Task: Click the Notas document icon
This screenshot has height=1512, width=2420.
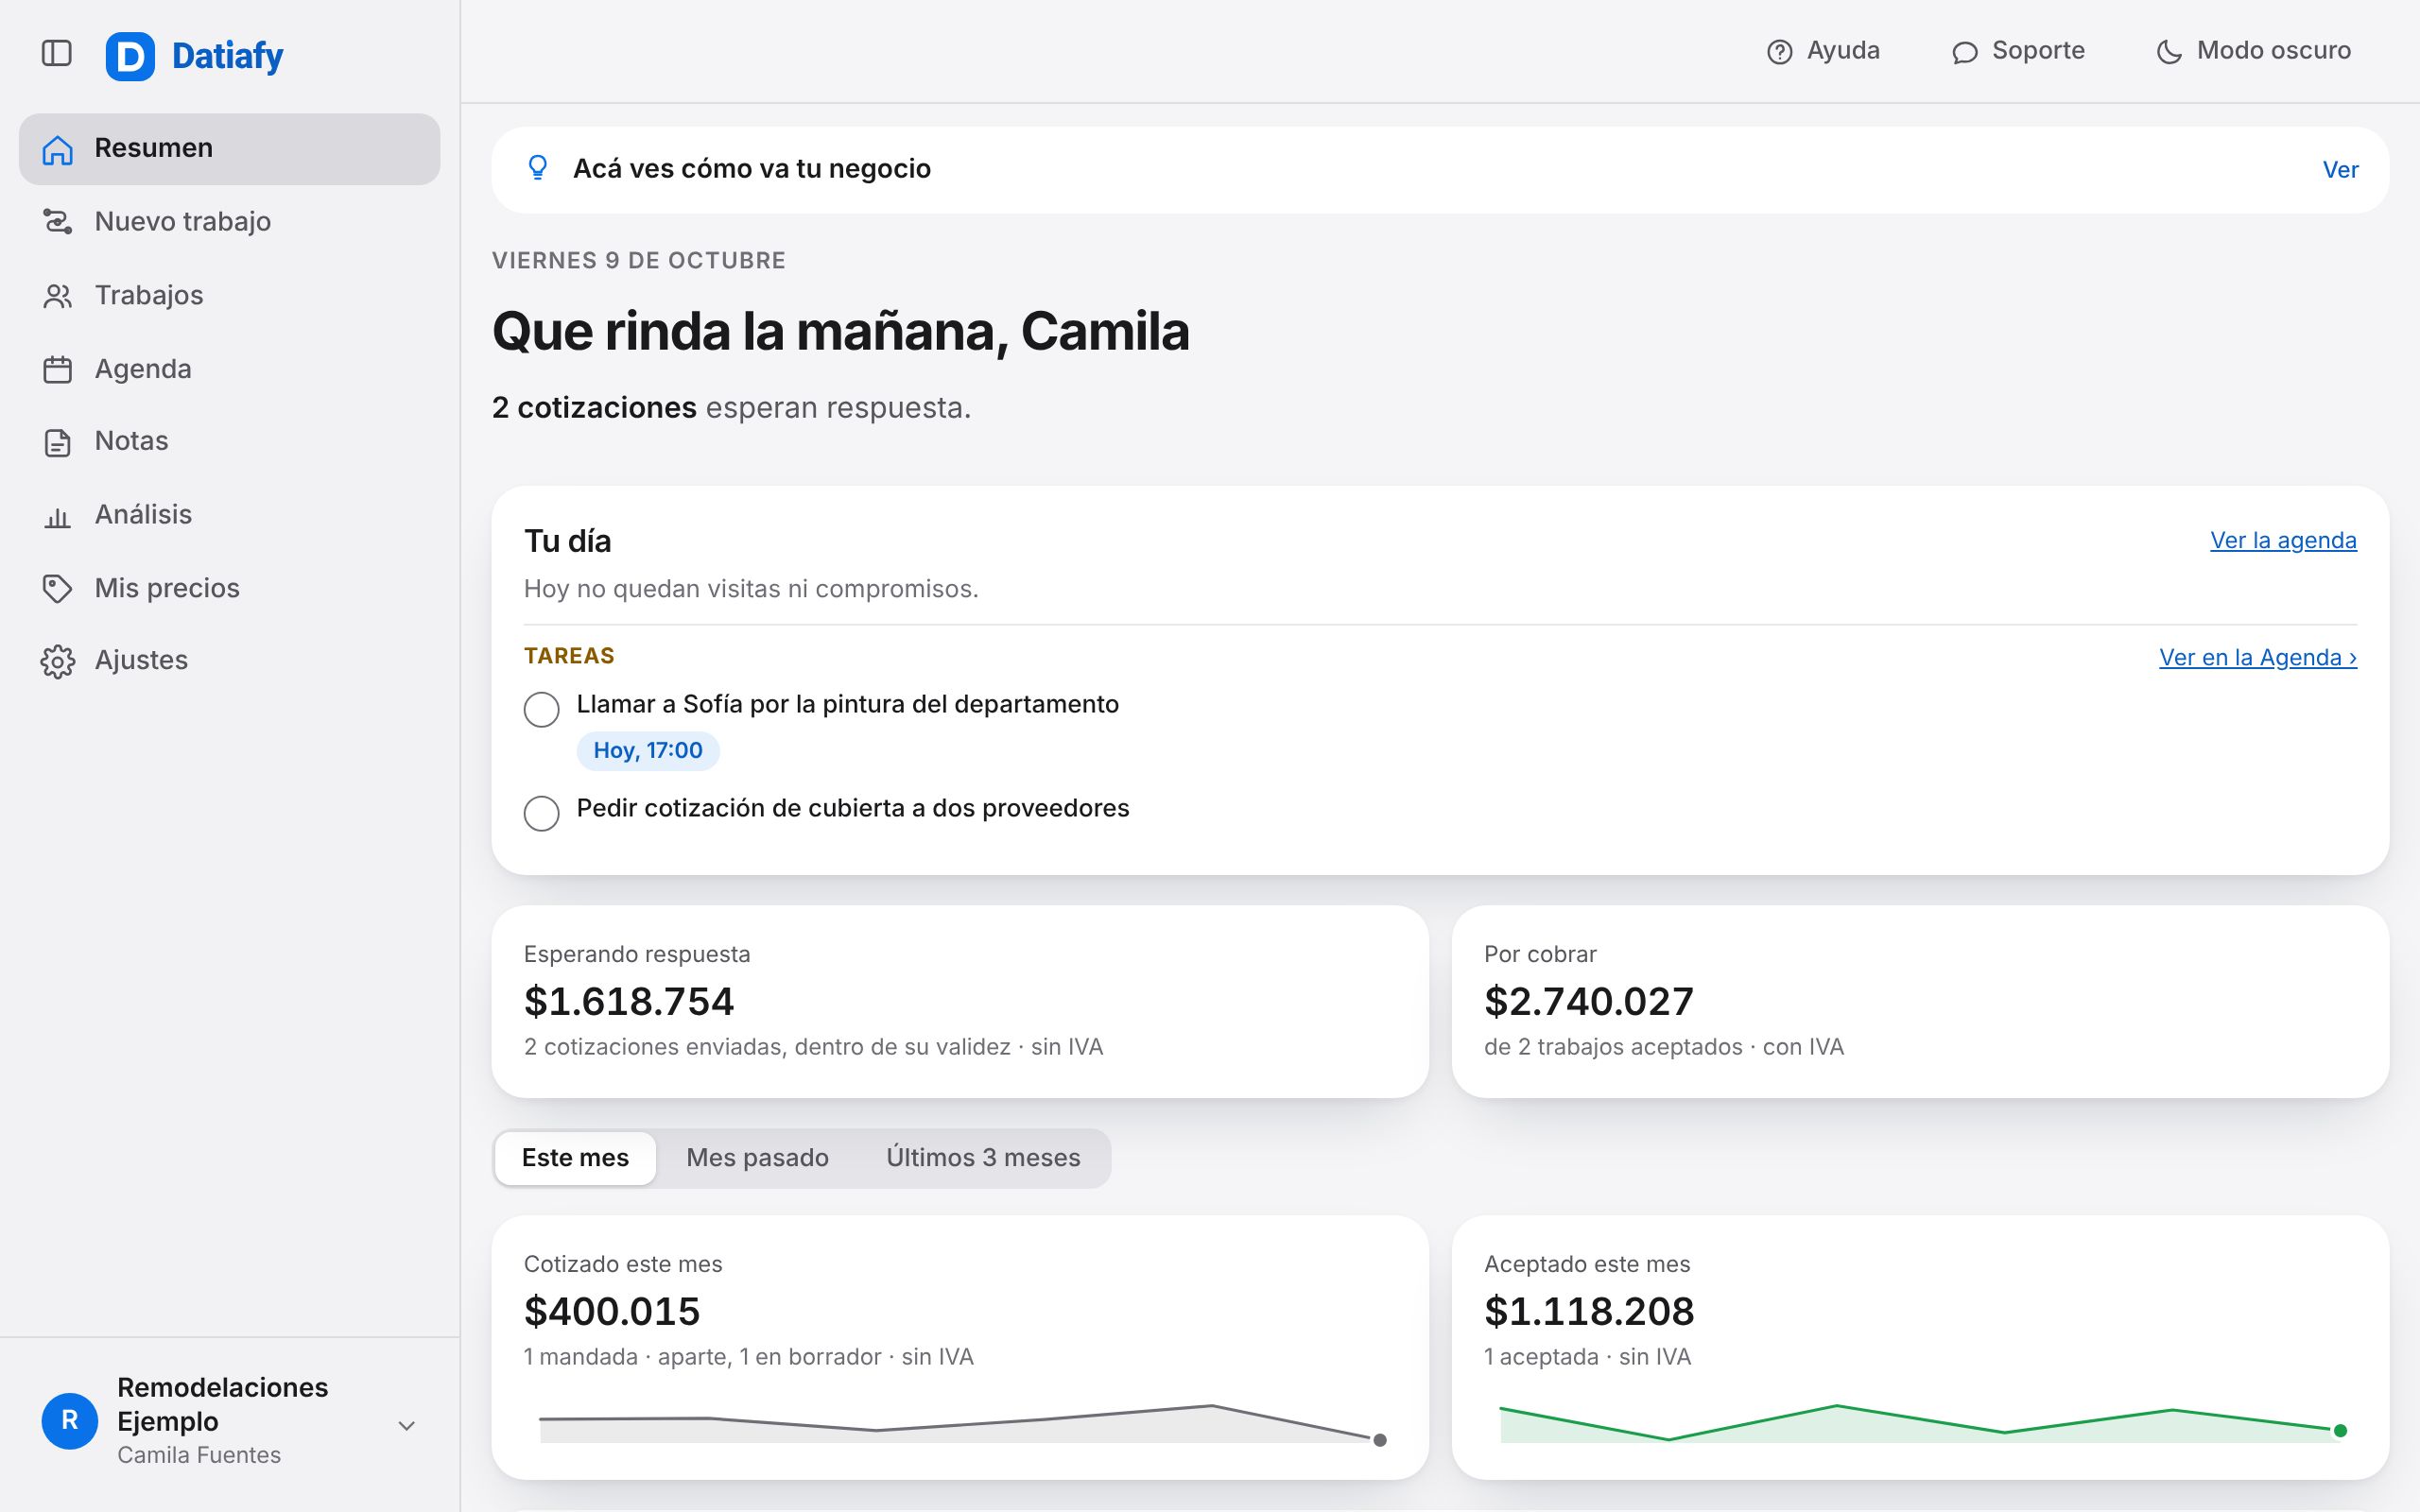Action: pos(57,442)
